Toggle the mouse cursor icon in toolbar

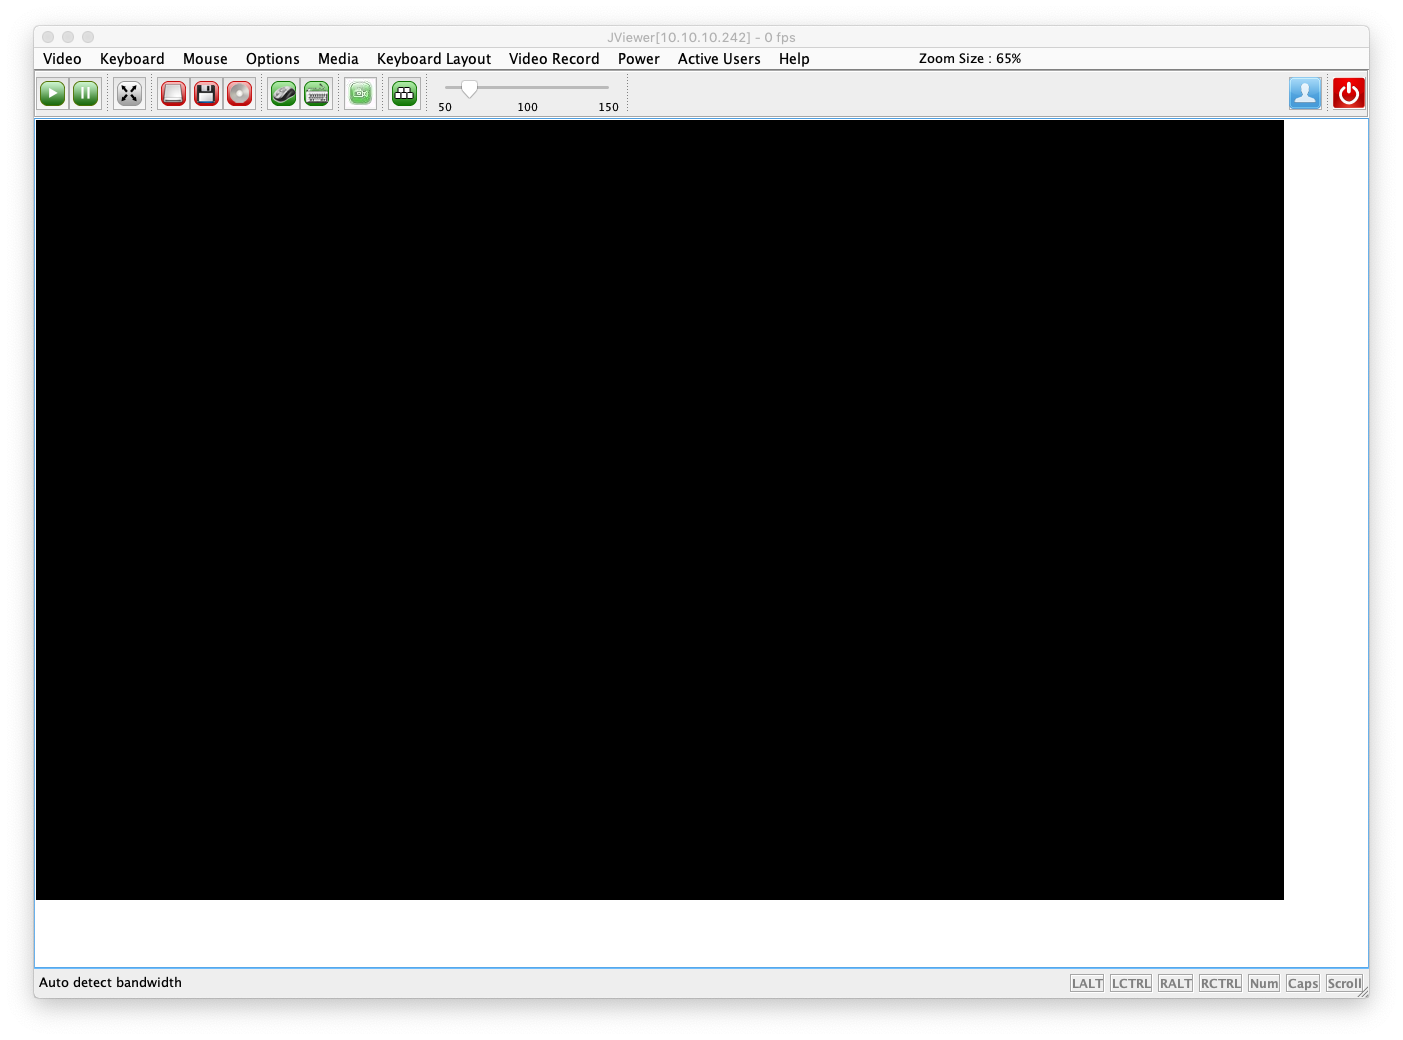pyautogui.click(x=284, y=93)
